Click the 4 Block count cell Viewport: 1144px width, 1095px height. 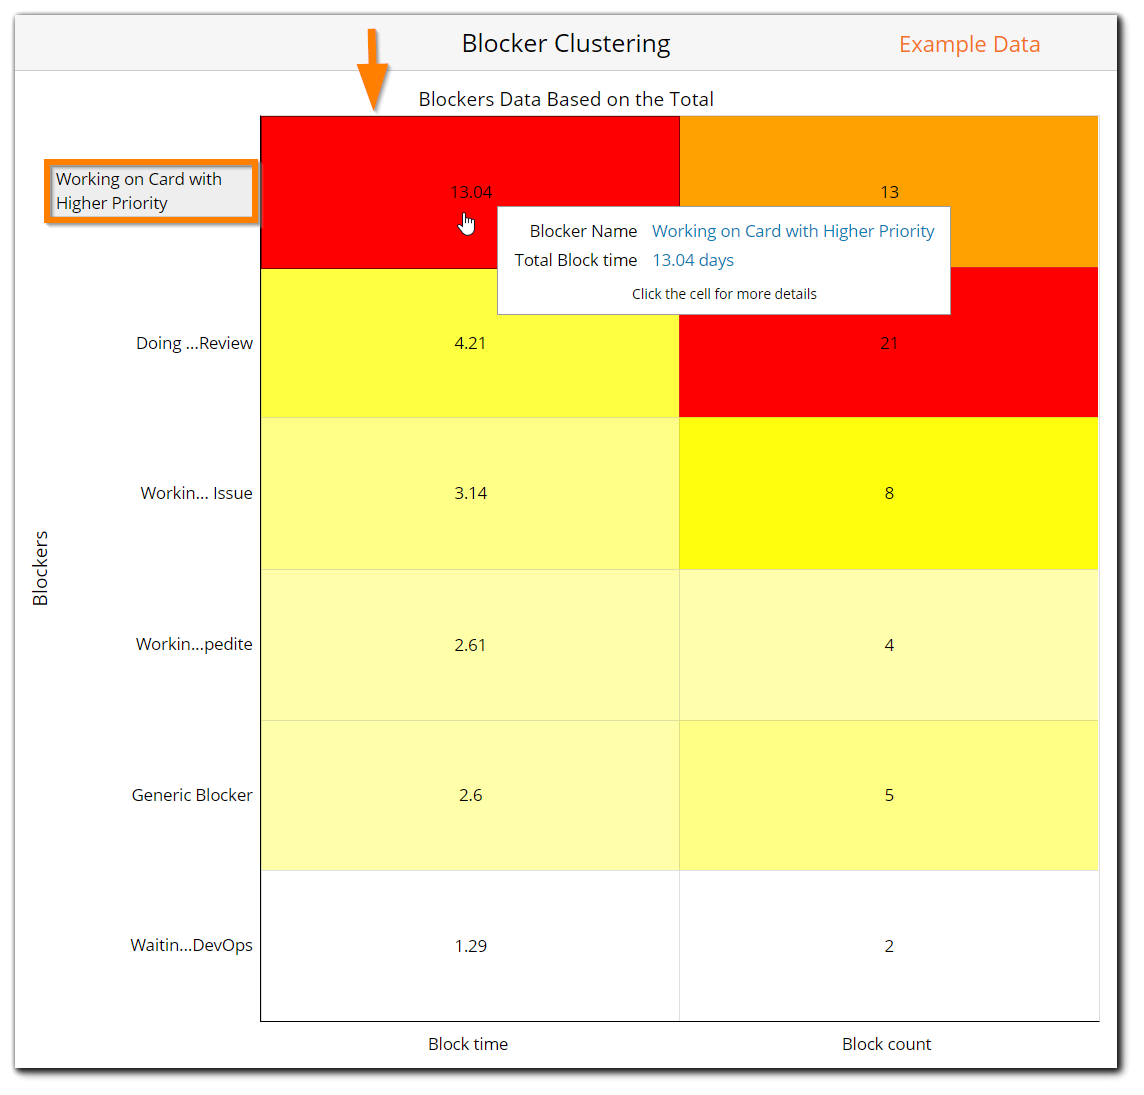click(x=889, y=644)
